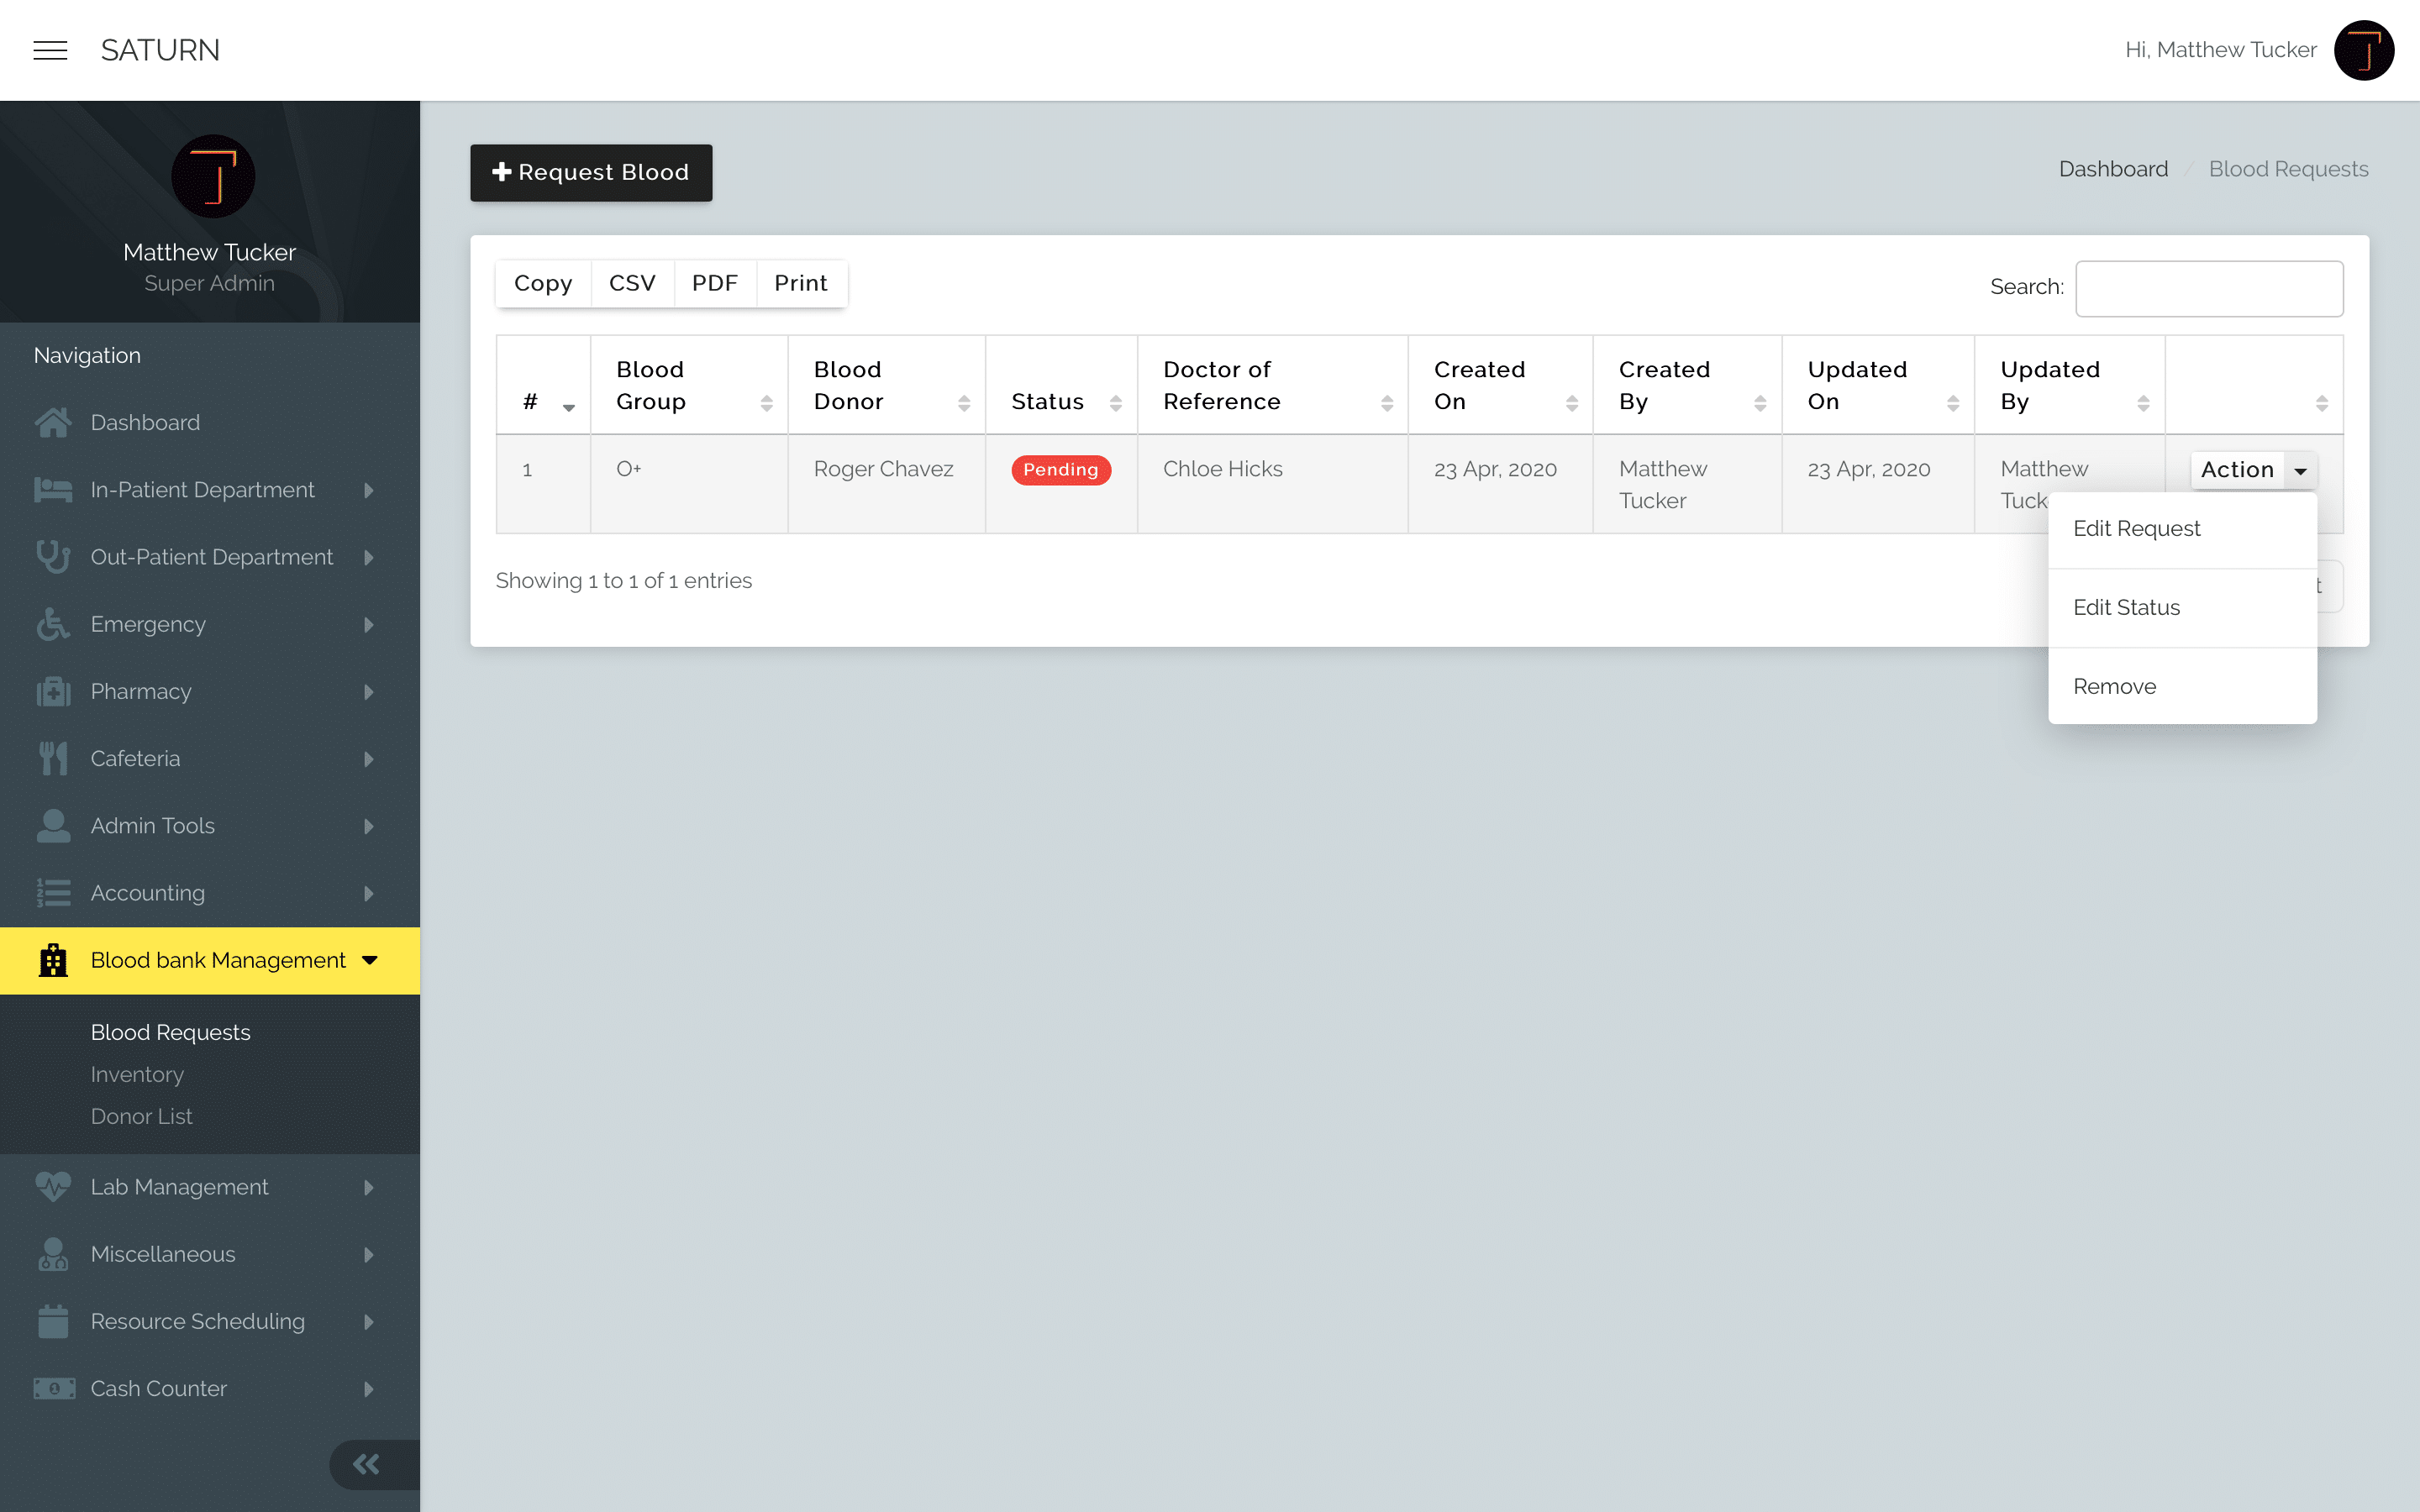Click the Request Blood button

[x=591, y=172]
